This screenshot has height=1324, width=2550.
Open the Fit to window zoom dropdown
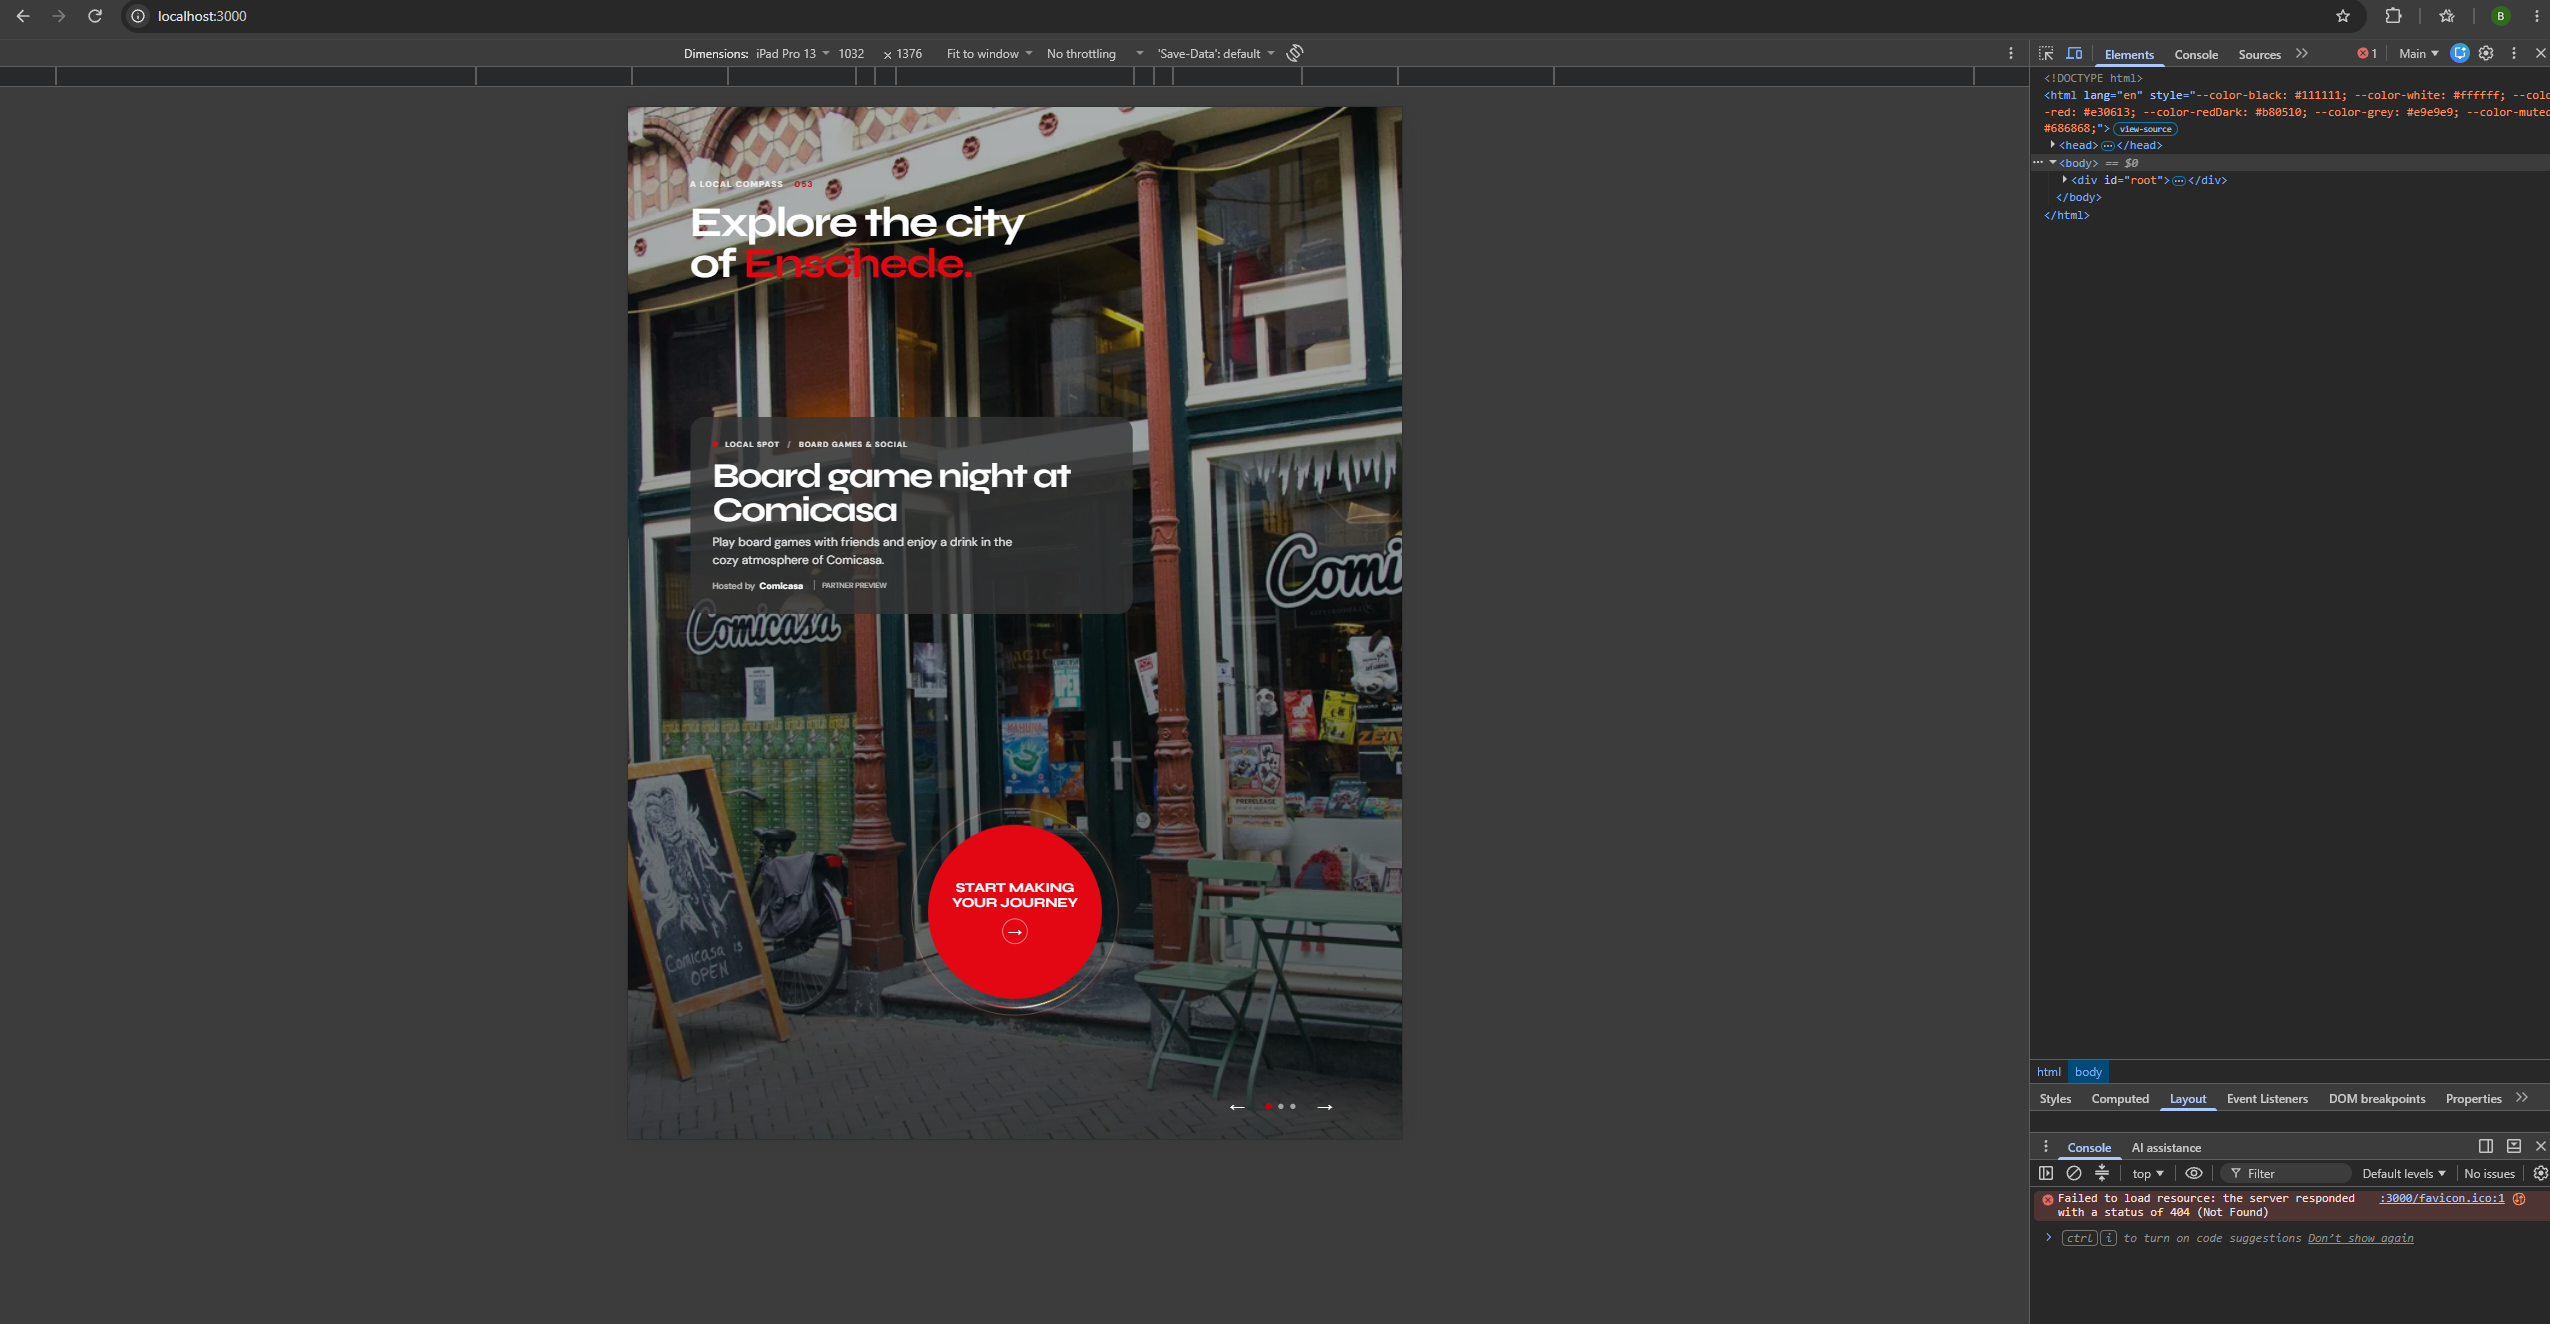[x=989, y=54]
